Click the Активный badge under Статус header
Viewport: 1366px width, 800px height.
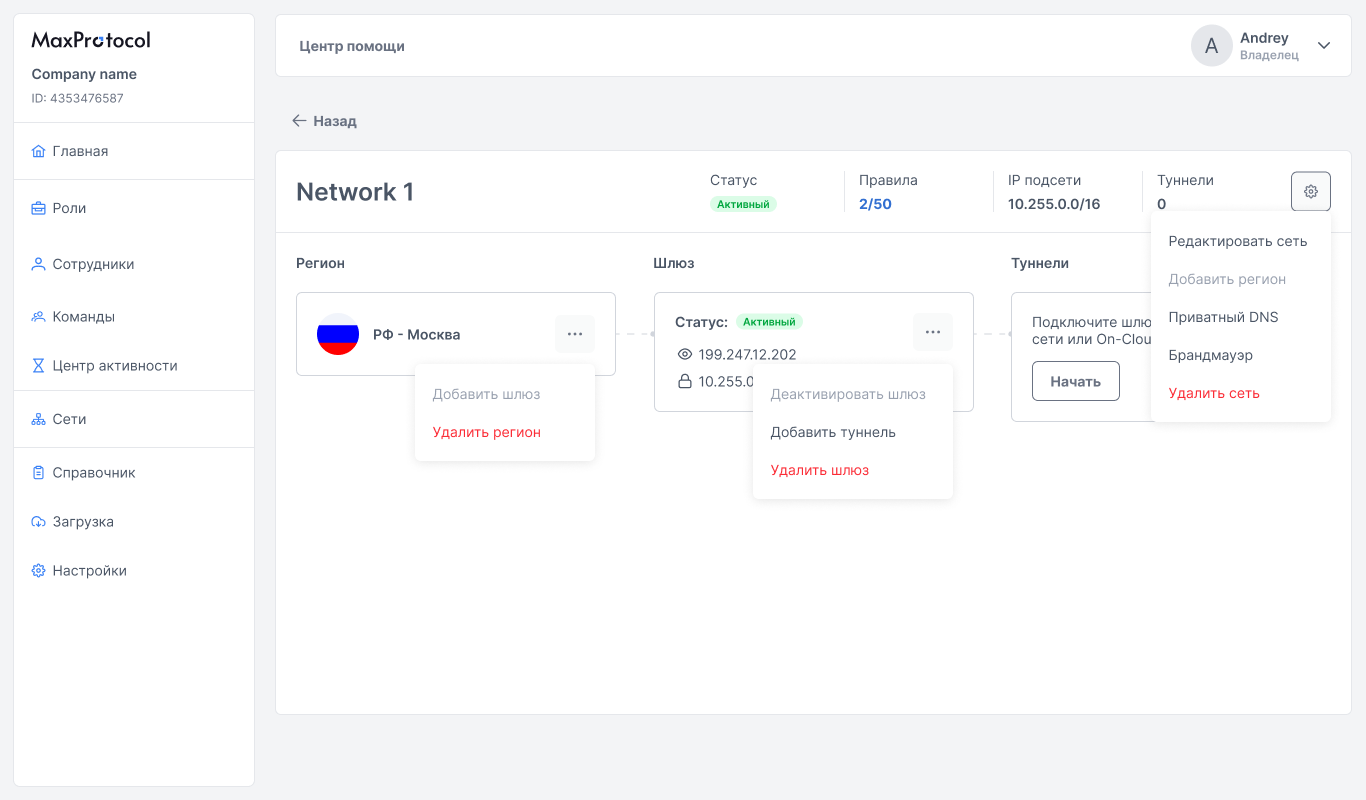coord(743,204)
